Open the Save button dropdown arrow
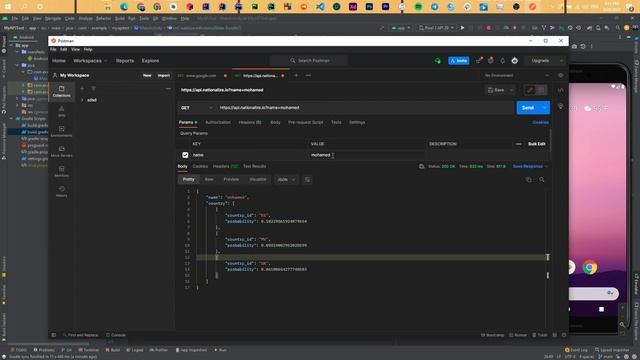 [511, 90]
